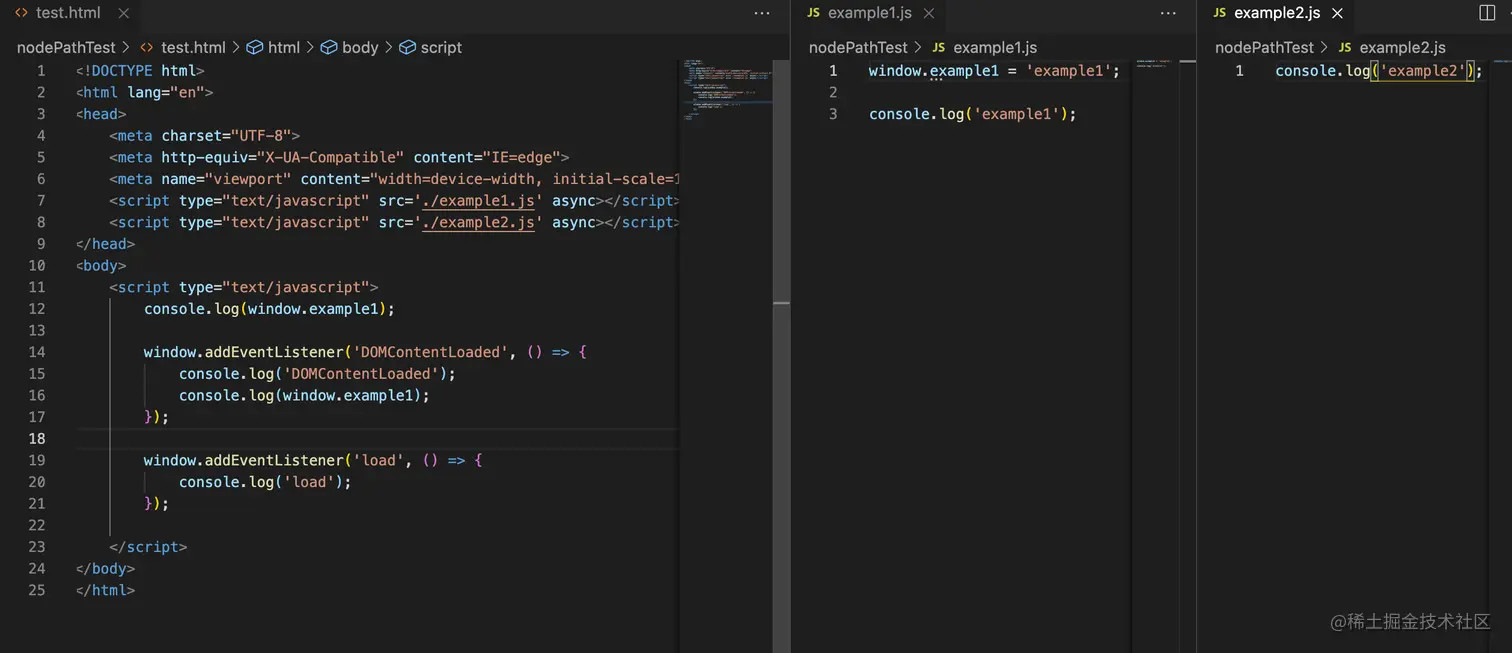Open the ./example1.js script src link

[478, 200]
